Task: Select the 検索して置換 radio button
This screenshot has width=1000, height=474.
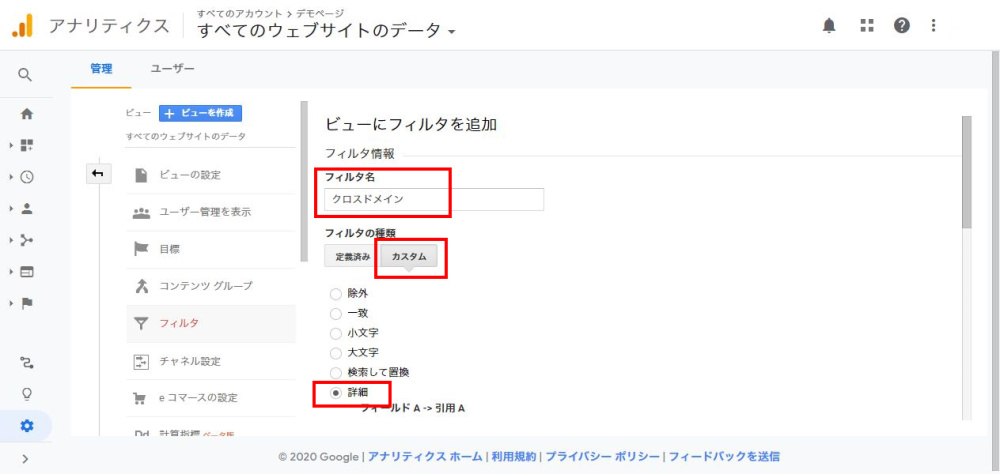Action: pos(335,372)
